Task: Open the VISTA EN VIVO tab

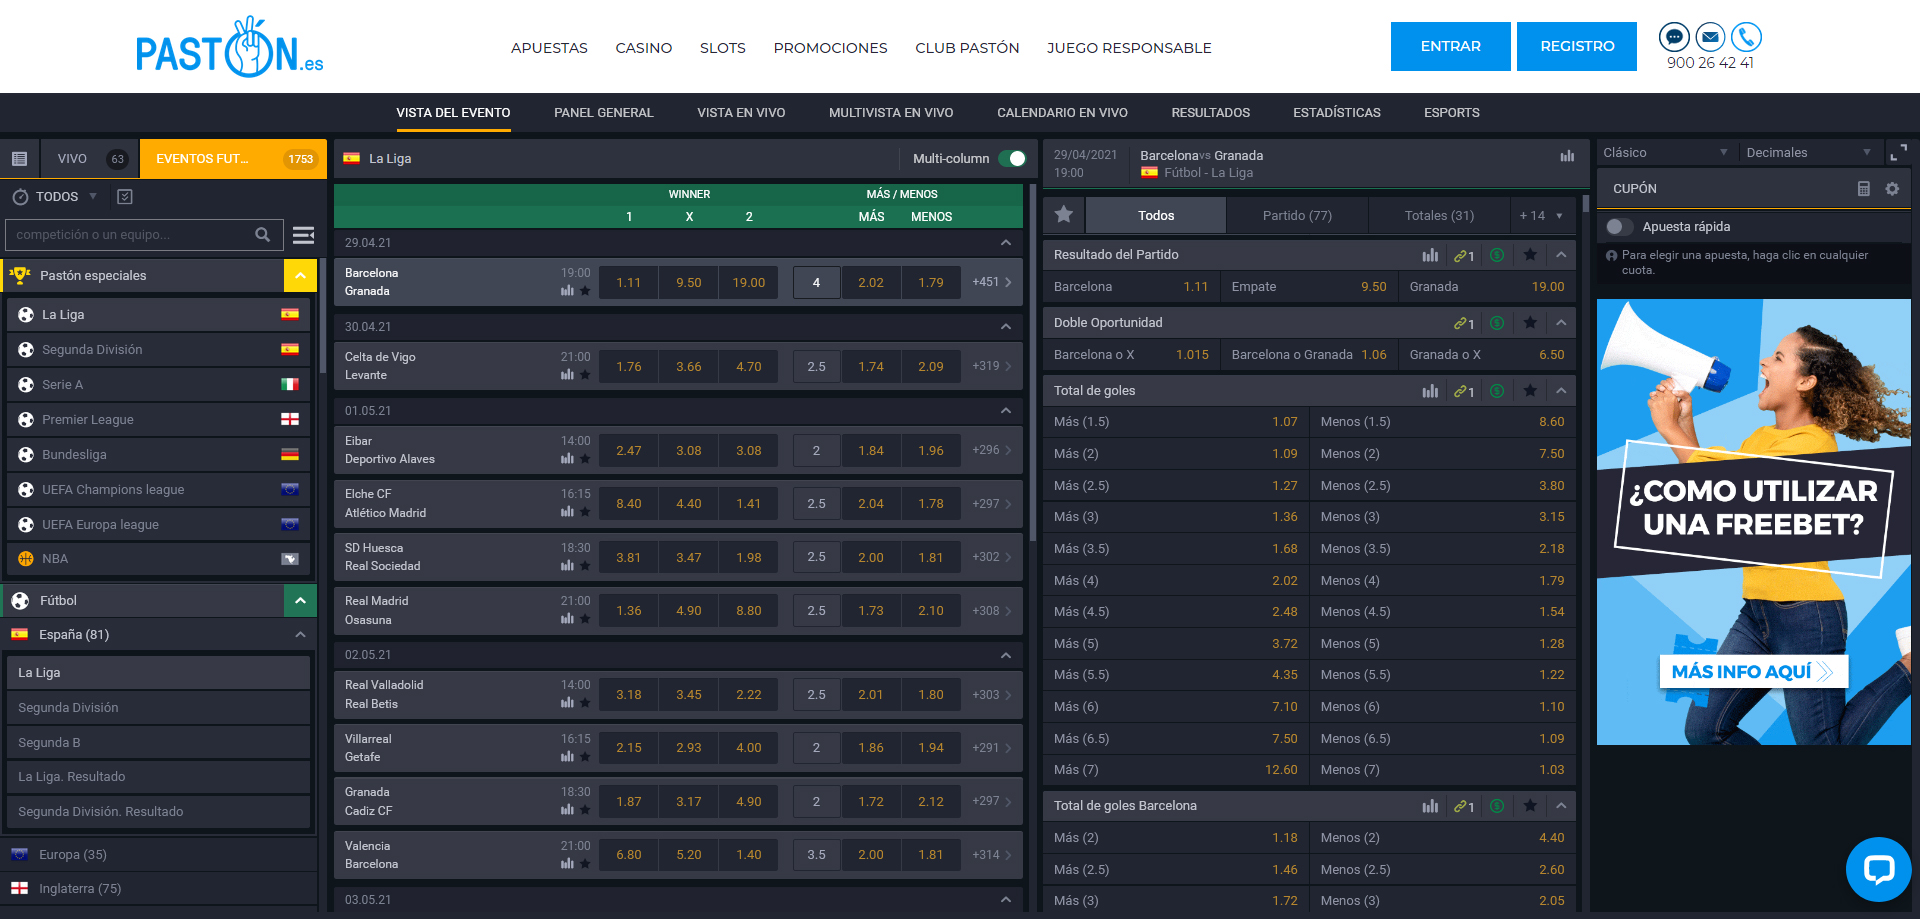Action: [741, 113]
